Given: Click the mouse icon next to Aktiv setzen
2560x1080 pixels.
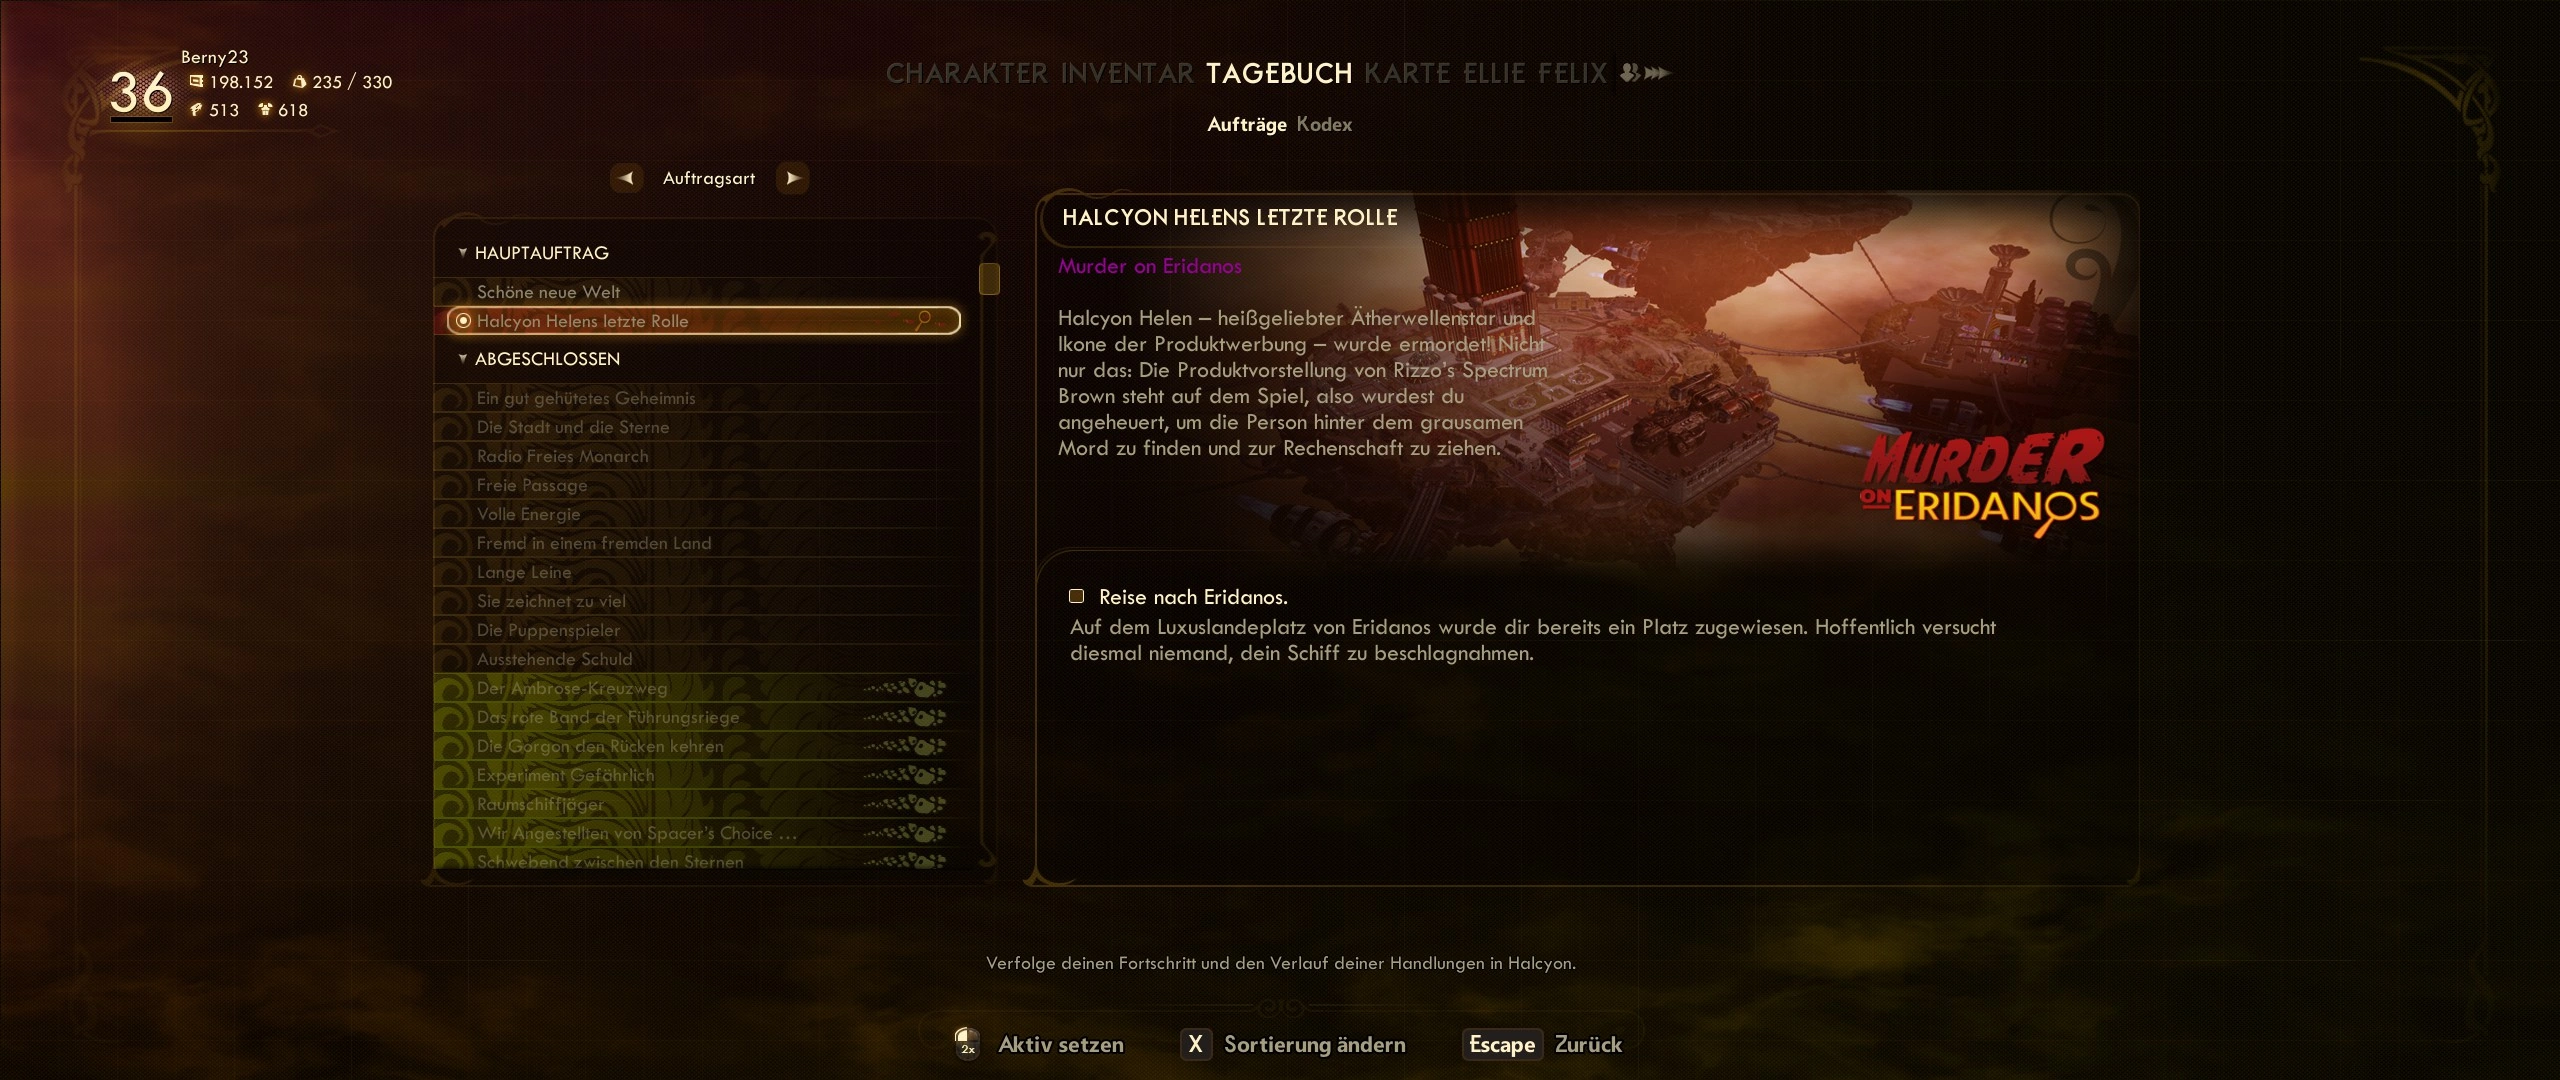Looking at the screenshot, I should [x=966, y=1042].
